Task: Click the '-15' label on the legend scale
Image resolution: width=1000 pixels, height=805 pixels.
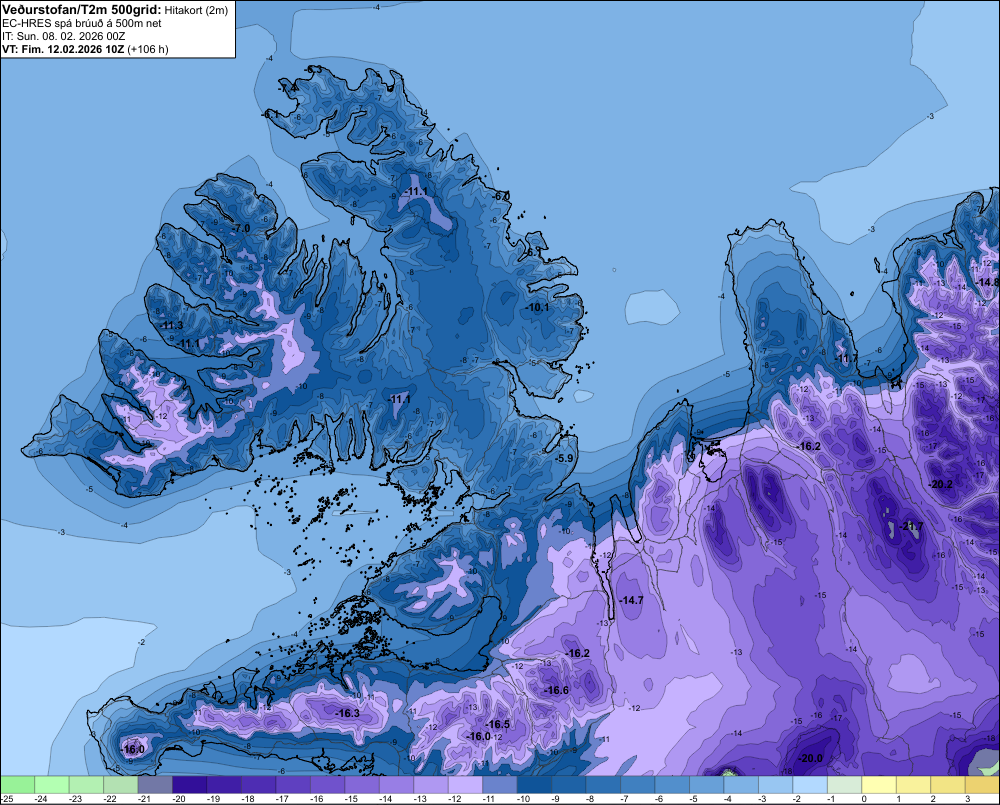Action: (x=351, y=799)
